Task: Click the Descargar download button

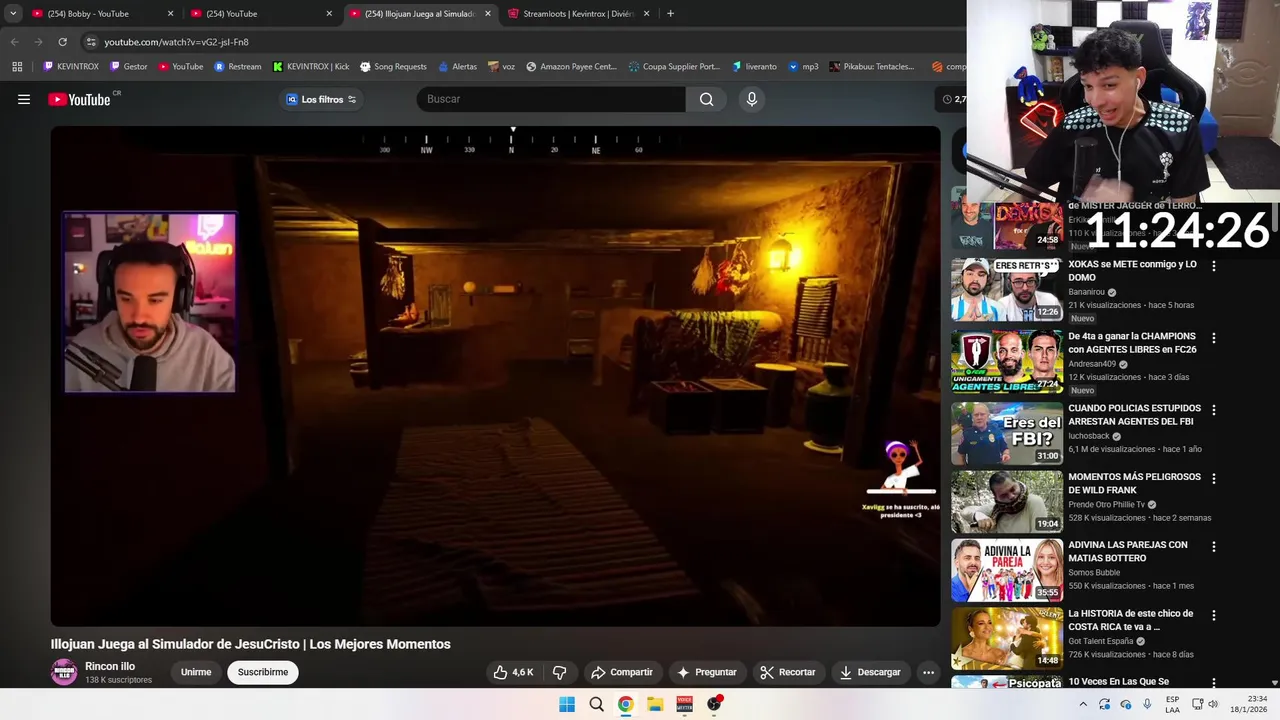Action: pos(870,672)
